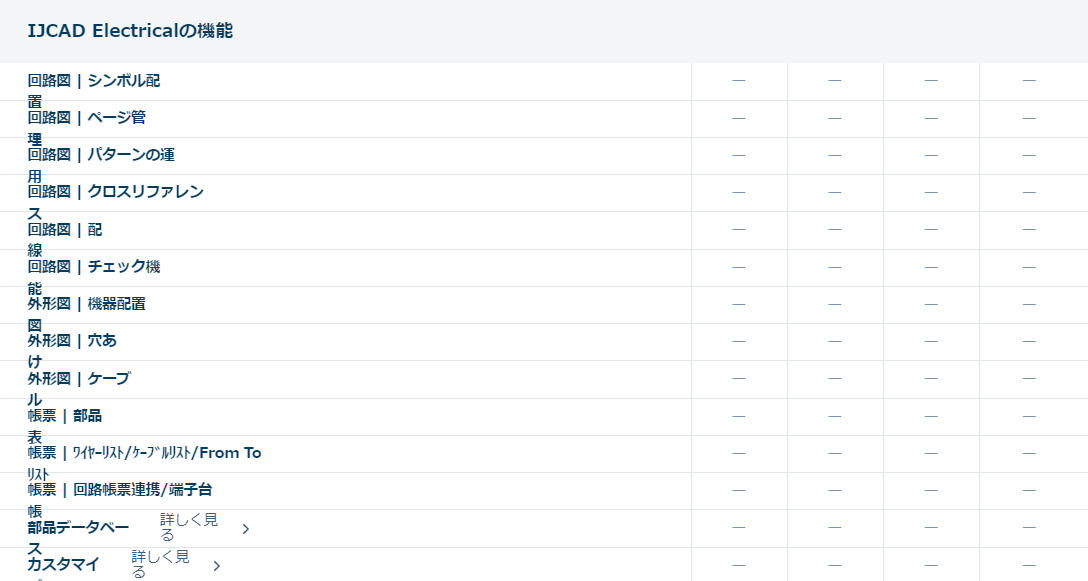Select the 外形図 | ケーブル row label
The width and height of the screenshot is (1088, 581).
[x=79, y=379]
